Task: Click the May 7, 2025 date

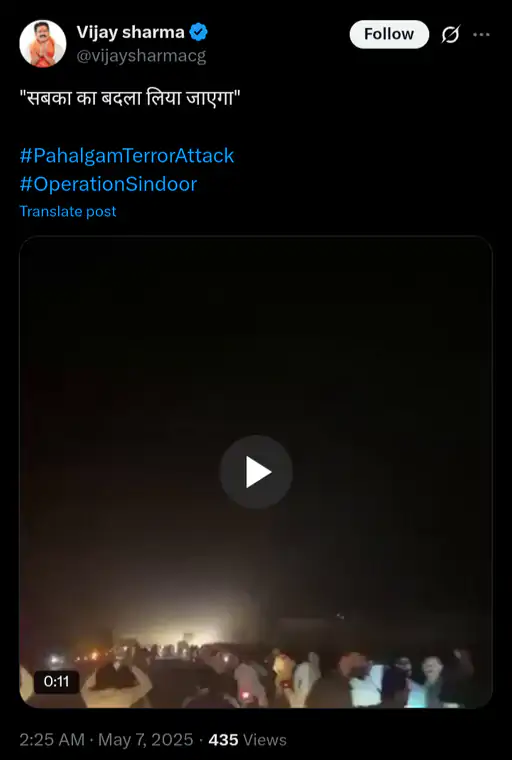Action: point(146,740)
